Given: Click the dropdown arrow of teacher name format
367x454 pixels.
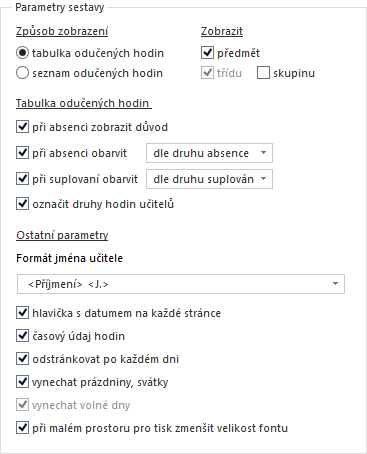Looking at the screenshot, I should coord(335,284).
